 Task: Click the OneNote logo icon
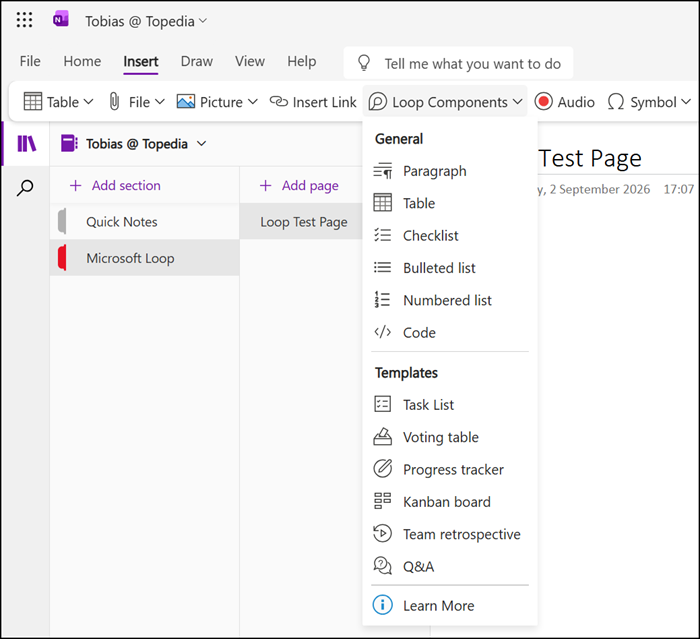coord(60,19)
